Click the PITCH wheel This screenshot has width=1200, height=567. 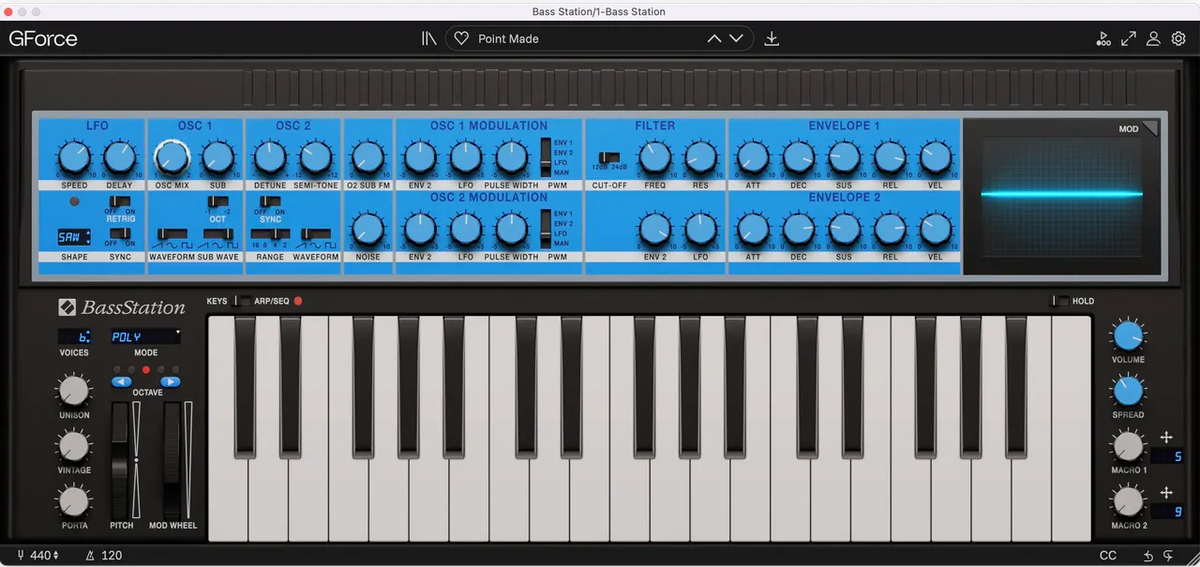pyautogui.click(x=121, y=459)
